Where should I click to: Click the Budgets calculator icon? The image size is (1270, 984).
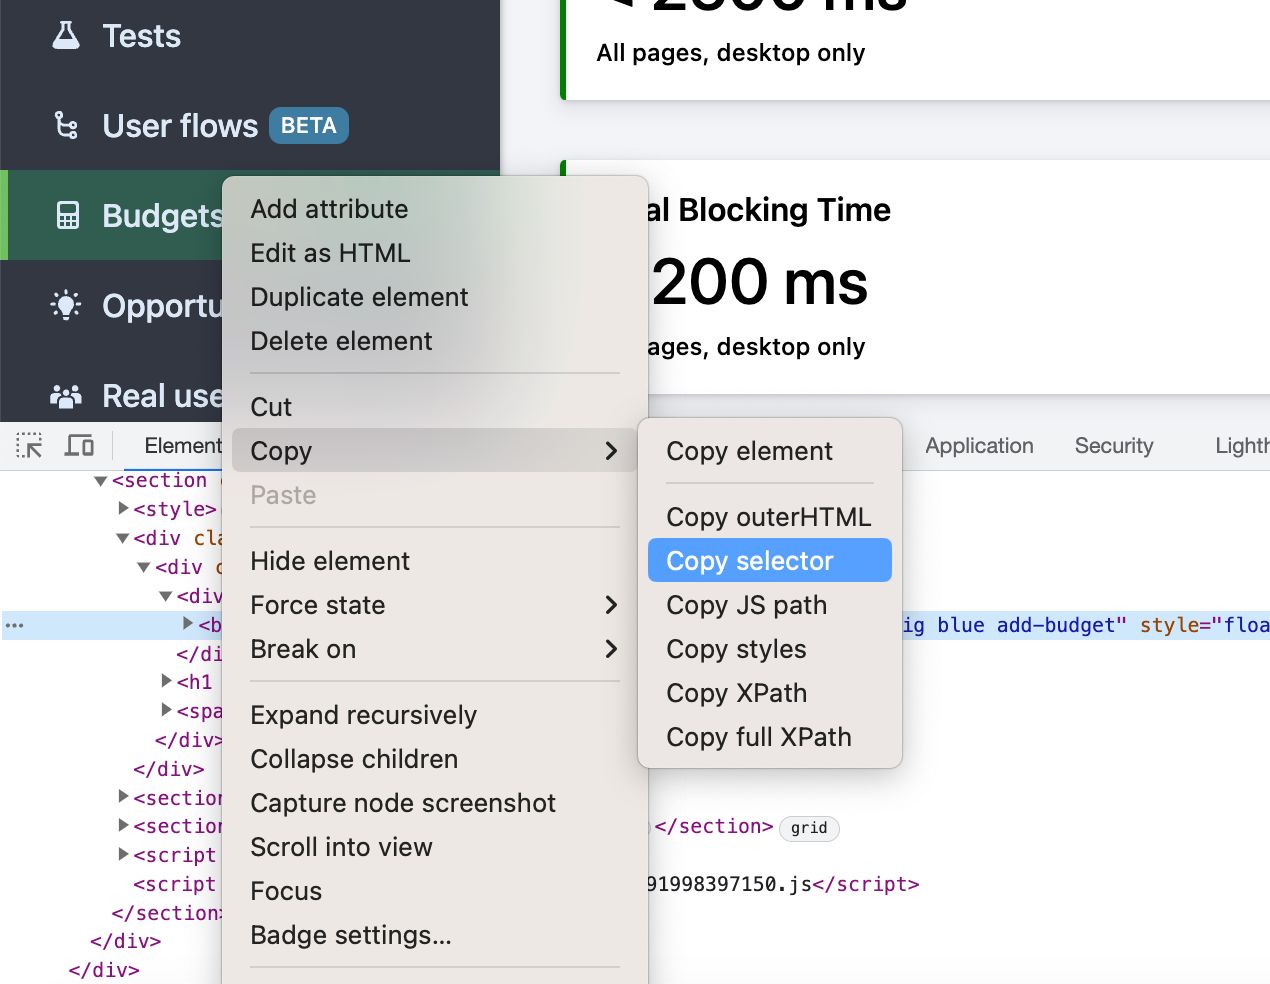pos(66,214)
